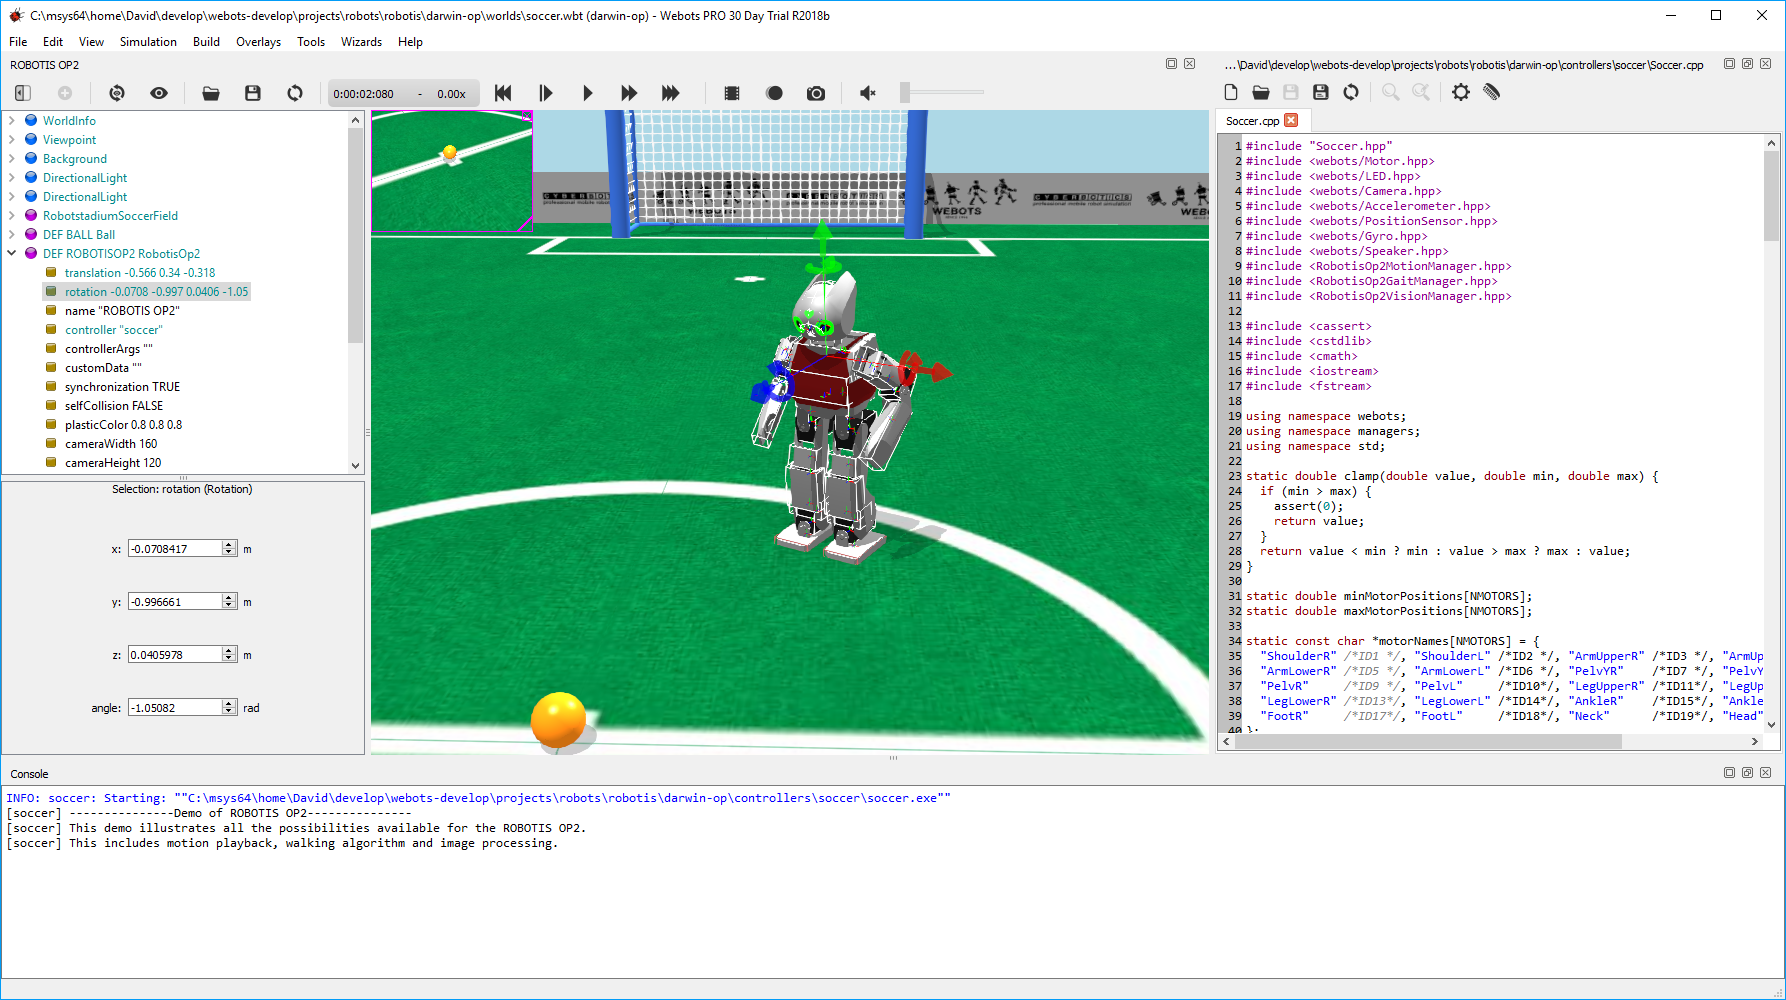Close the Console panel
The width and height of the screenshot is (1786, 1000).
coord(1766,772)
